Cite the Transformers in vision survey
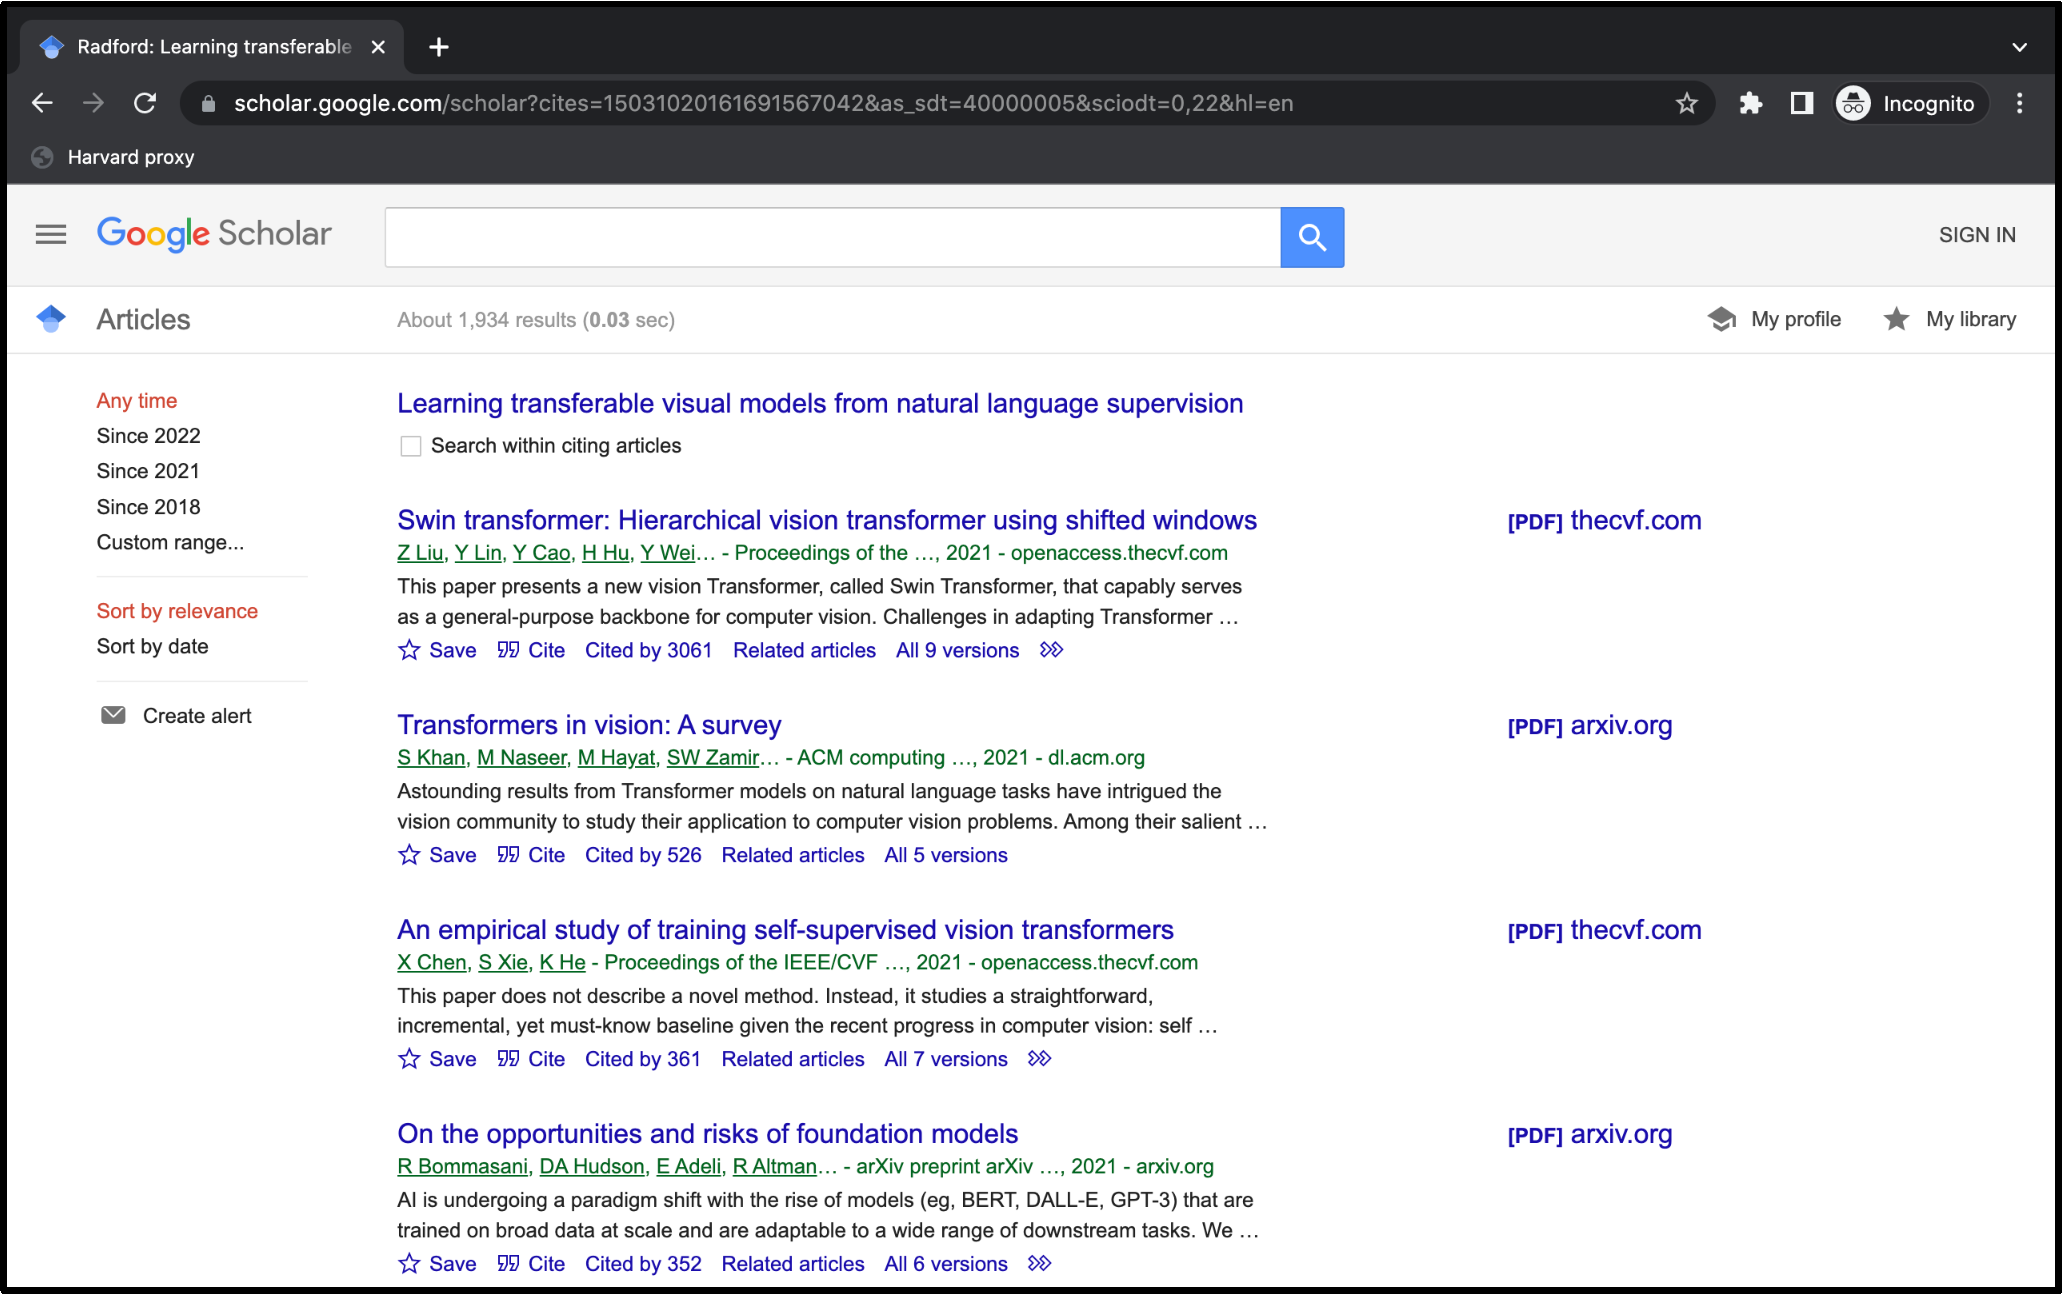2062x1296 pixels. tap(531, 855)
